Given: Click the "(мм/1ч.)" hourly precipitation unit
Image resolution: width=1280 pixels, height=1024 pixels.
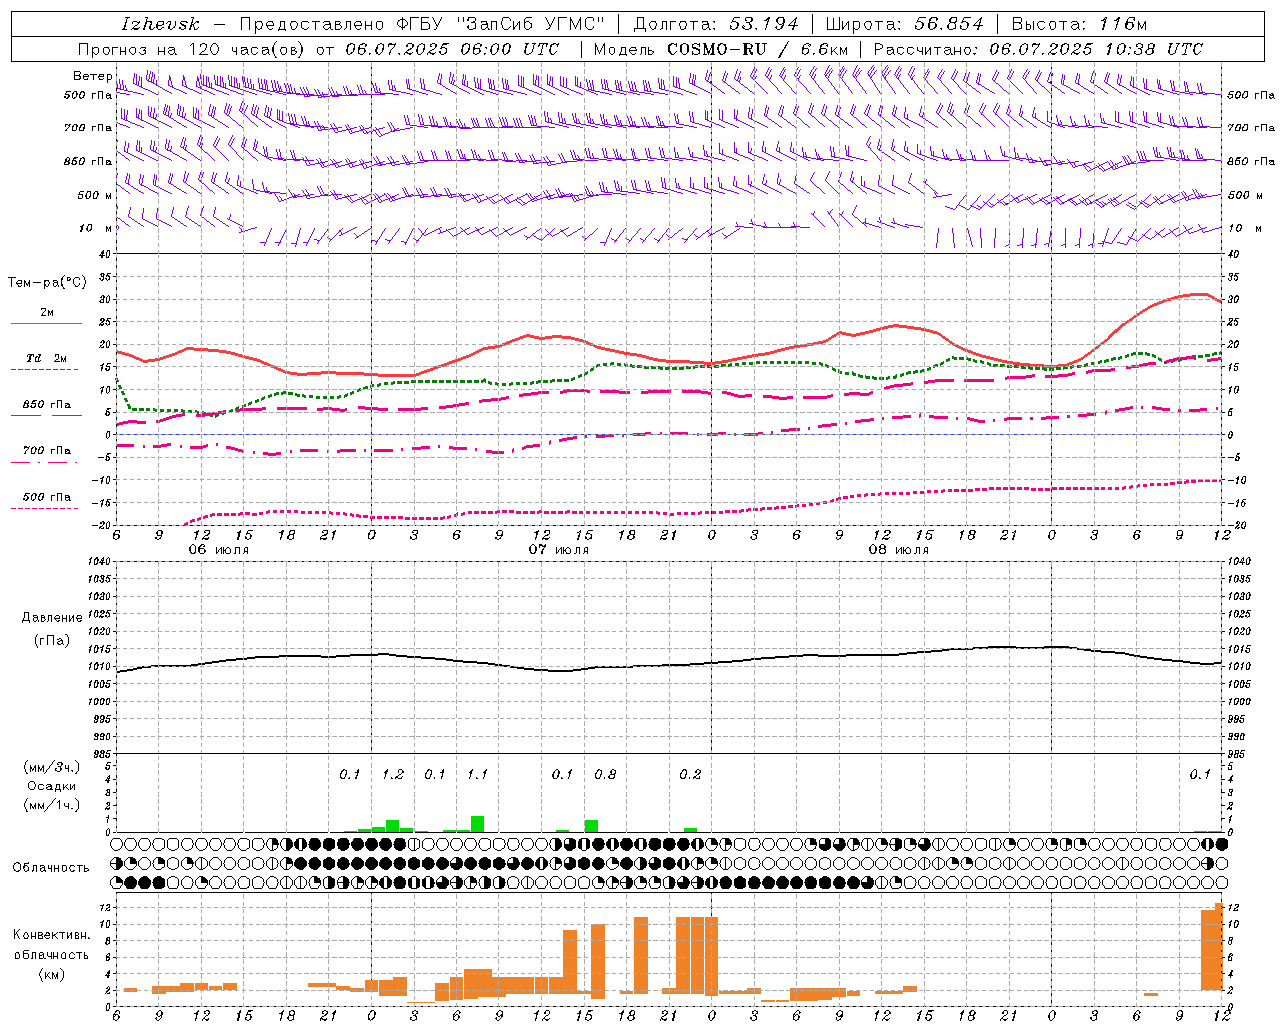Looking at the screenshot, I should (51, 804).
